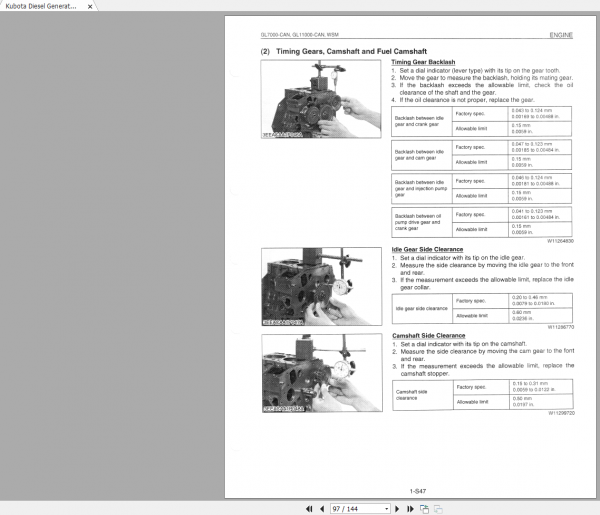Click 'Backlash between idle gear and crank gear' cell
Viewport: 600px width, 515px height.
[x=422, y=121]
